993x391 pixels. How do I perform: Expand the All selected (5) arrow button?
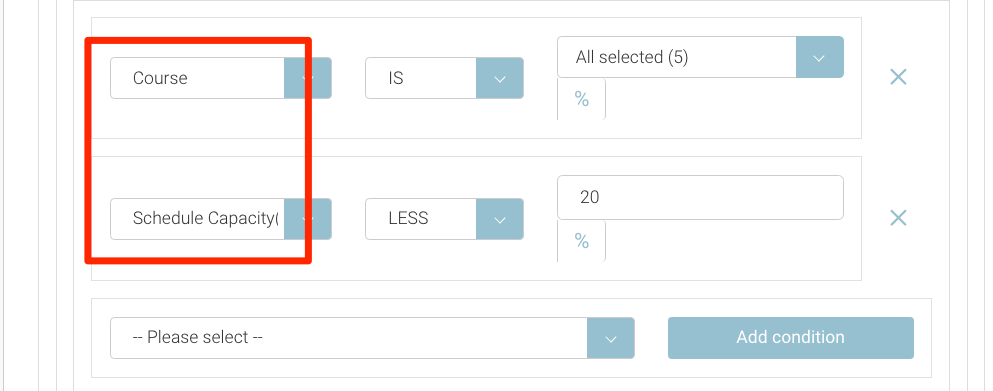pos(819,57)
